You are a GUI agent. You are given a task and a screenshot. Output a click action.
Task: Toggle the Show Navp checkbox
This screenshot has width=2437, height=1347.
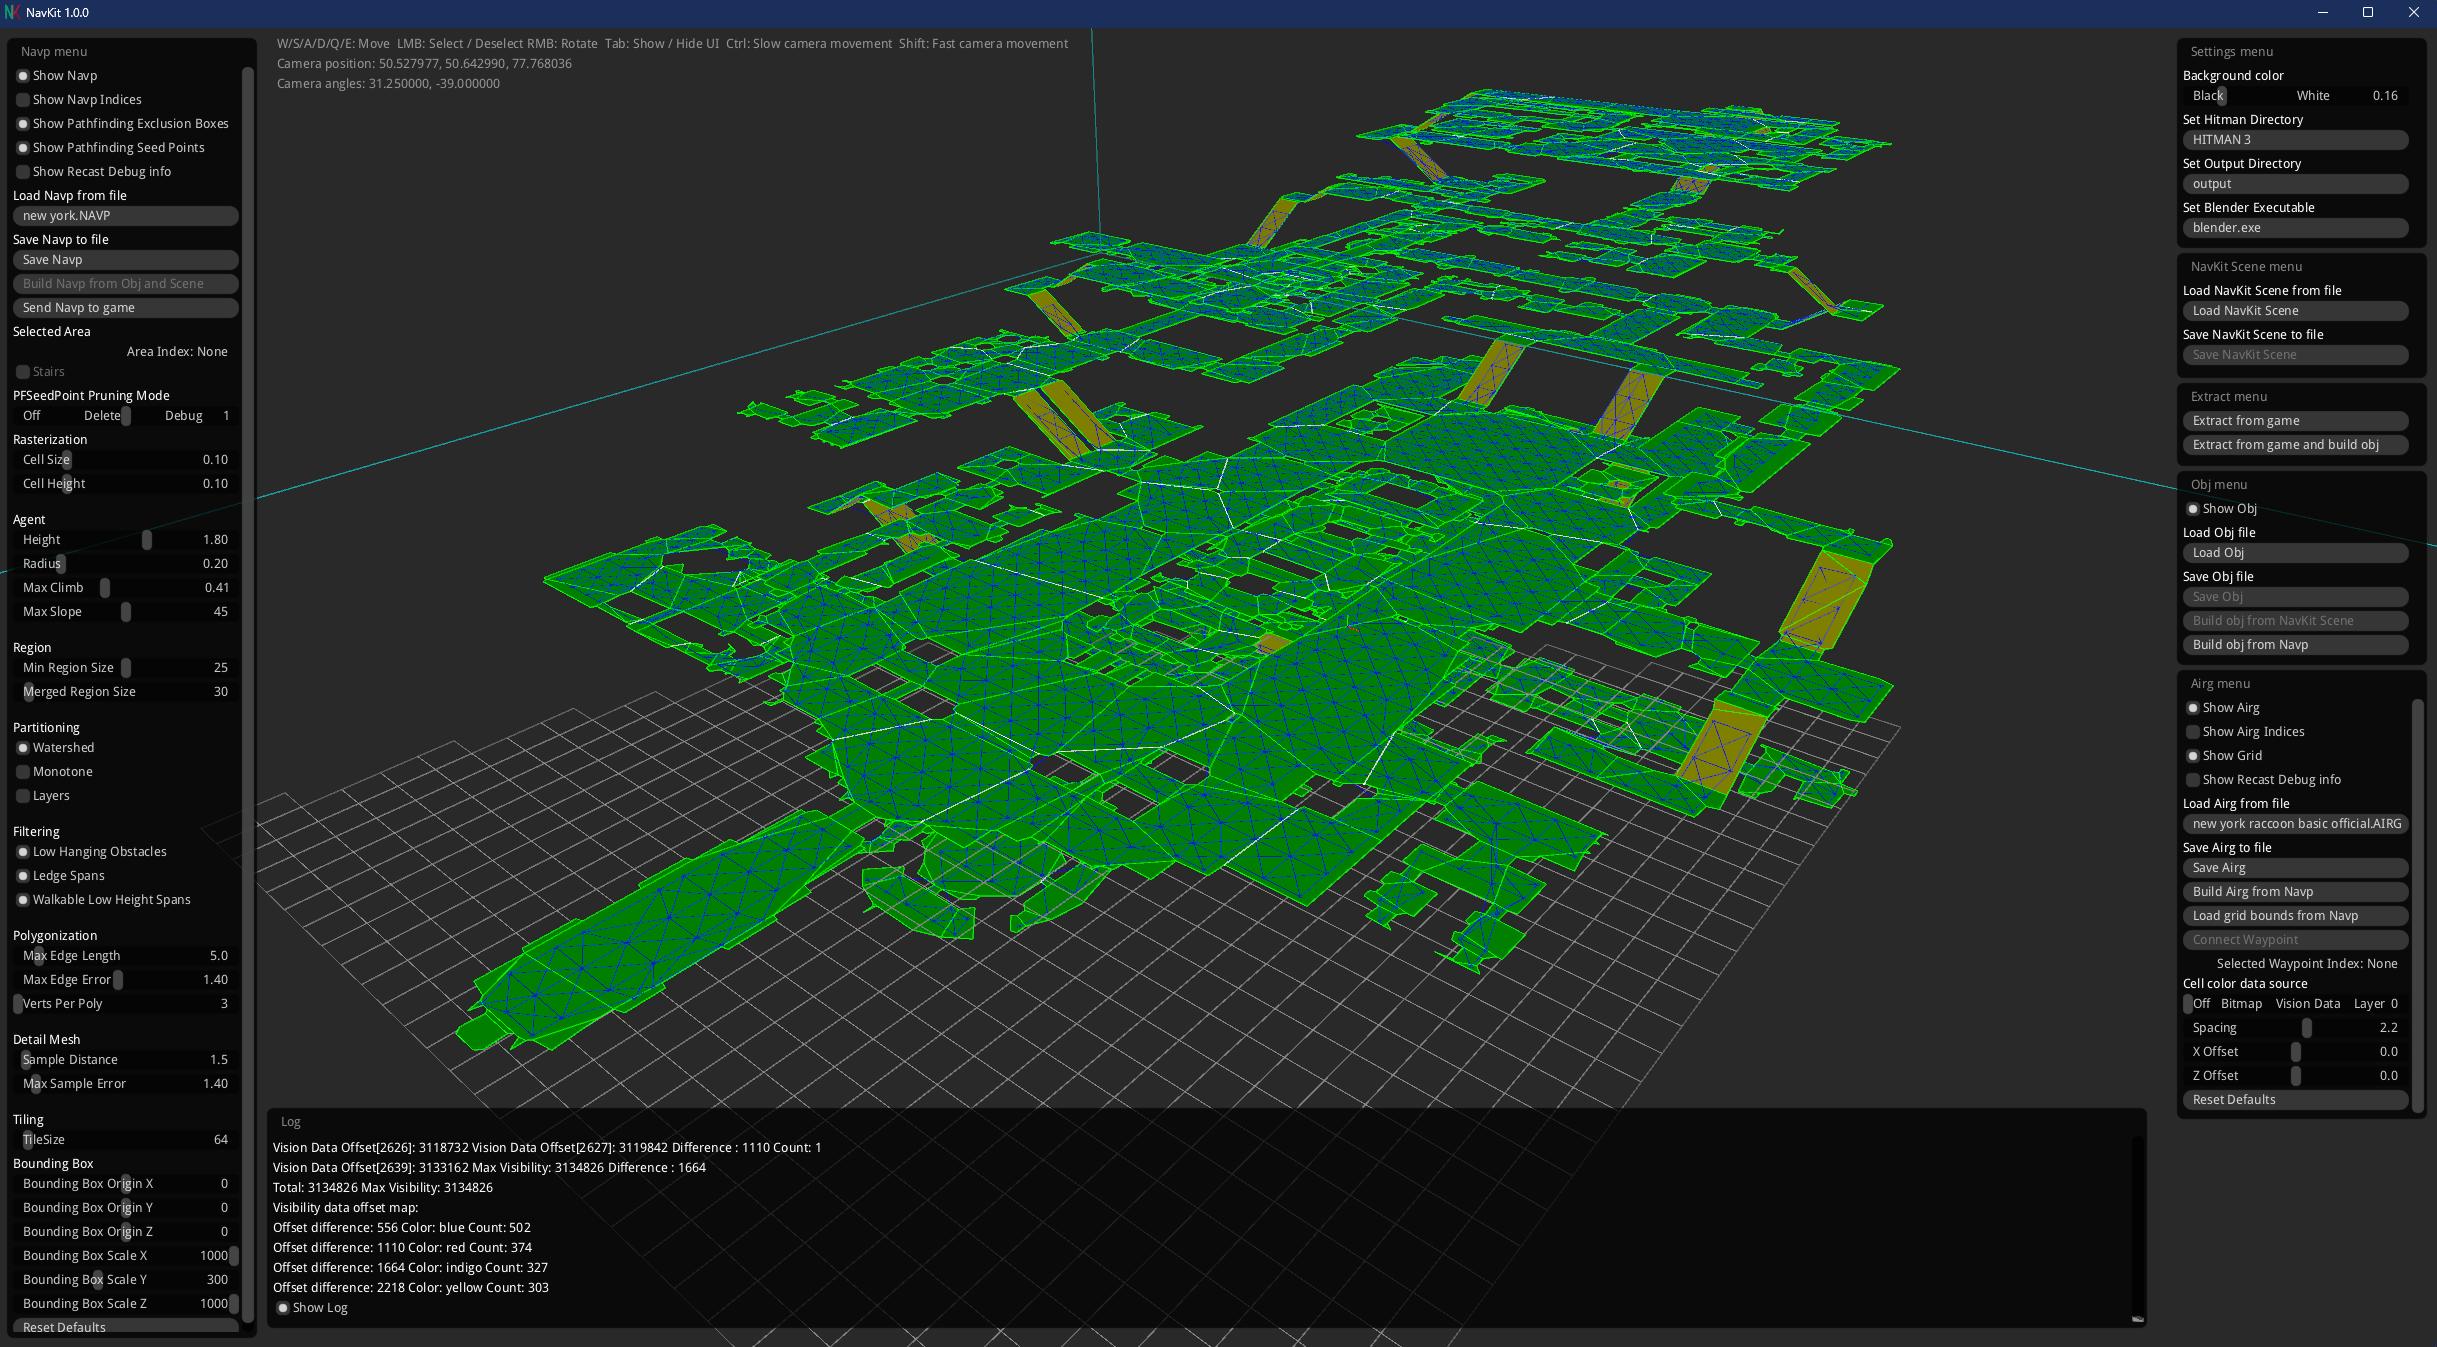tap(22, 76)
